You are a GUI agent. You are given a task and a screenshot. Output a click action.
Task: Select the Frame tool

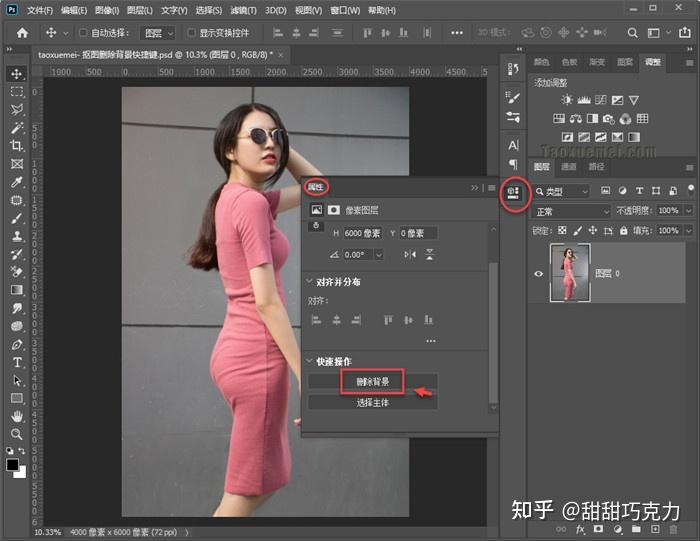point(17,164)
